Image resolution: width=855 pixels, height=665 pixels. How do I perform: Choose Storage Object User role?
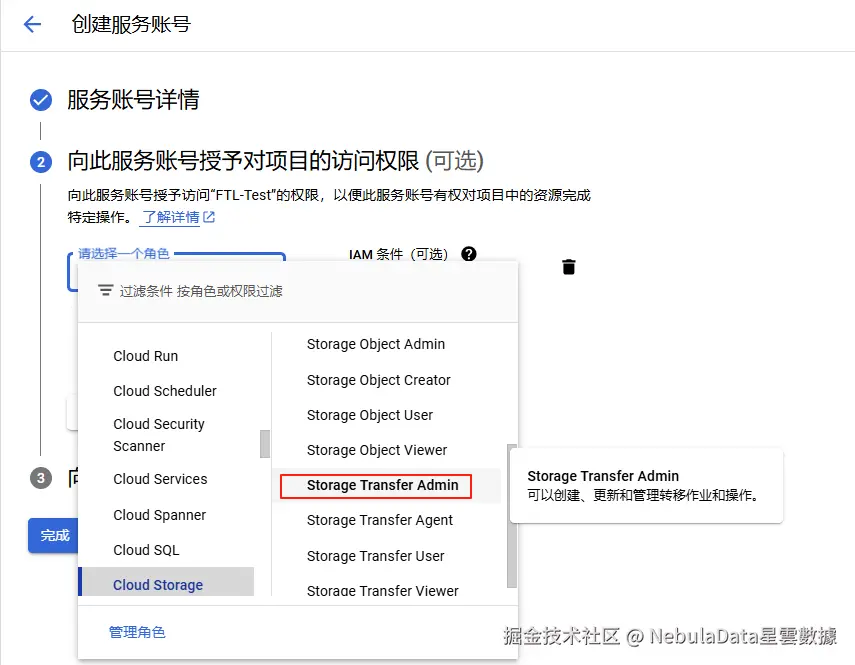(x=370, y=415)
